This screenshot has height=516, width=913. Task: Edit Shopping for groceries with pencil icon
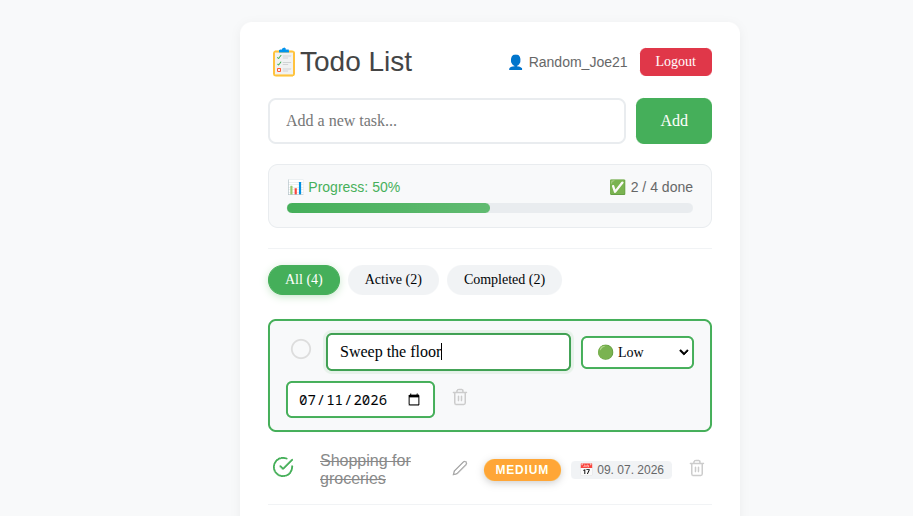(x=460, y=468)
